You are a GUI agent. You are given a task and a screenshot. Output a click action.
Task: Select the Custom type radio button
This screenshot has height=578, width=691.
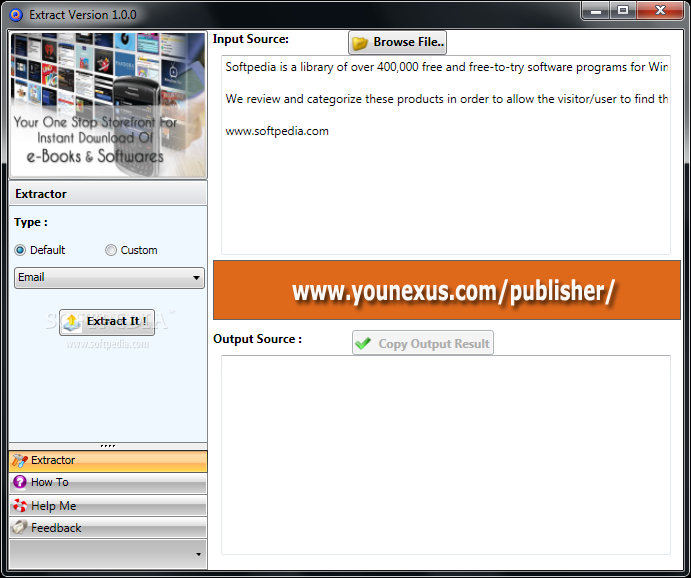(x=111, y=250)
